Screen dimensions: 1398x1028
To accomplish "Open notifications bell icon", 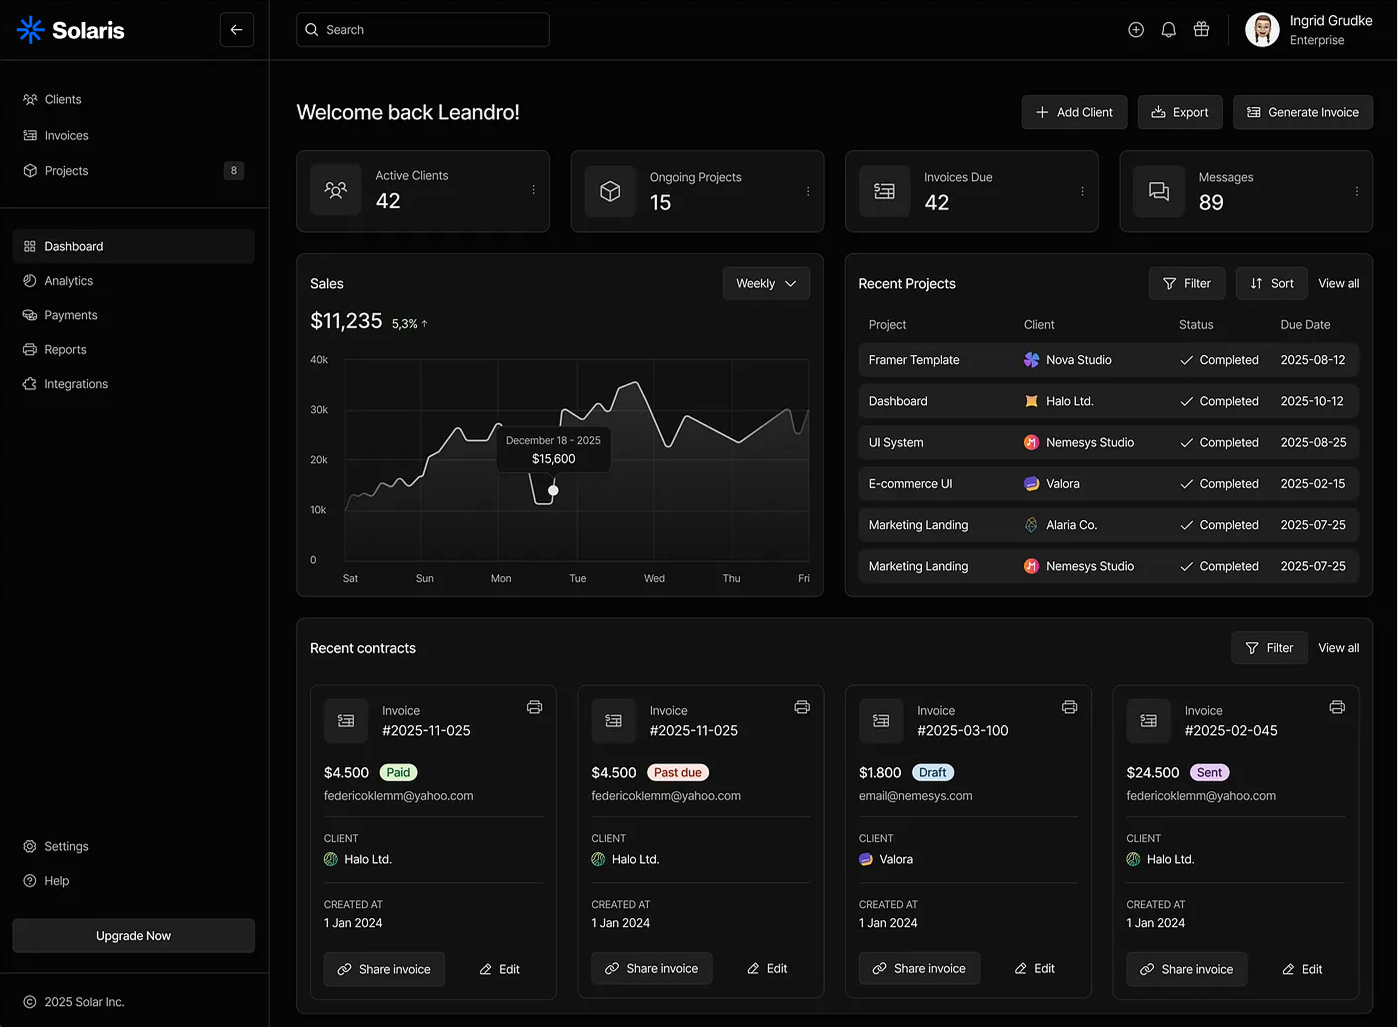I will click(1169, 30).
